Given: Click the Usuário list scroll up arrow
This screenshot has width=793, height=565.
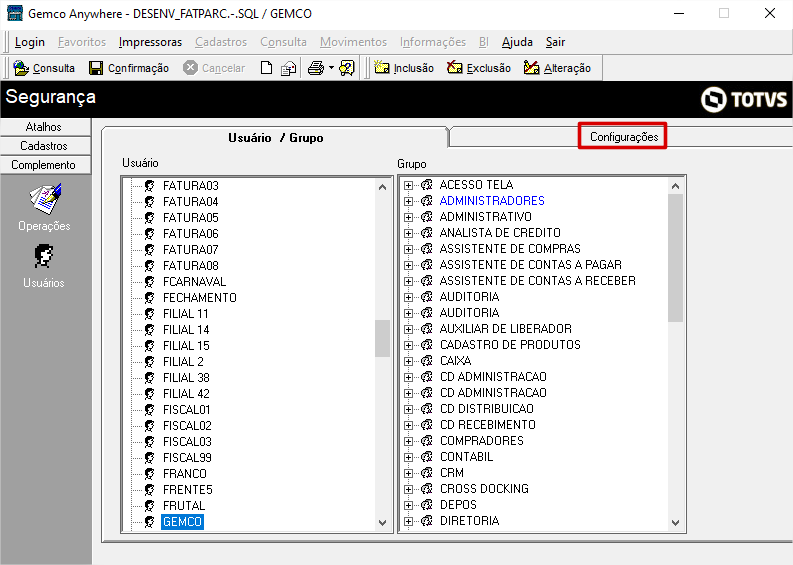Looking at the screenshot, I should point(382,187).
